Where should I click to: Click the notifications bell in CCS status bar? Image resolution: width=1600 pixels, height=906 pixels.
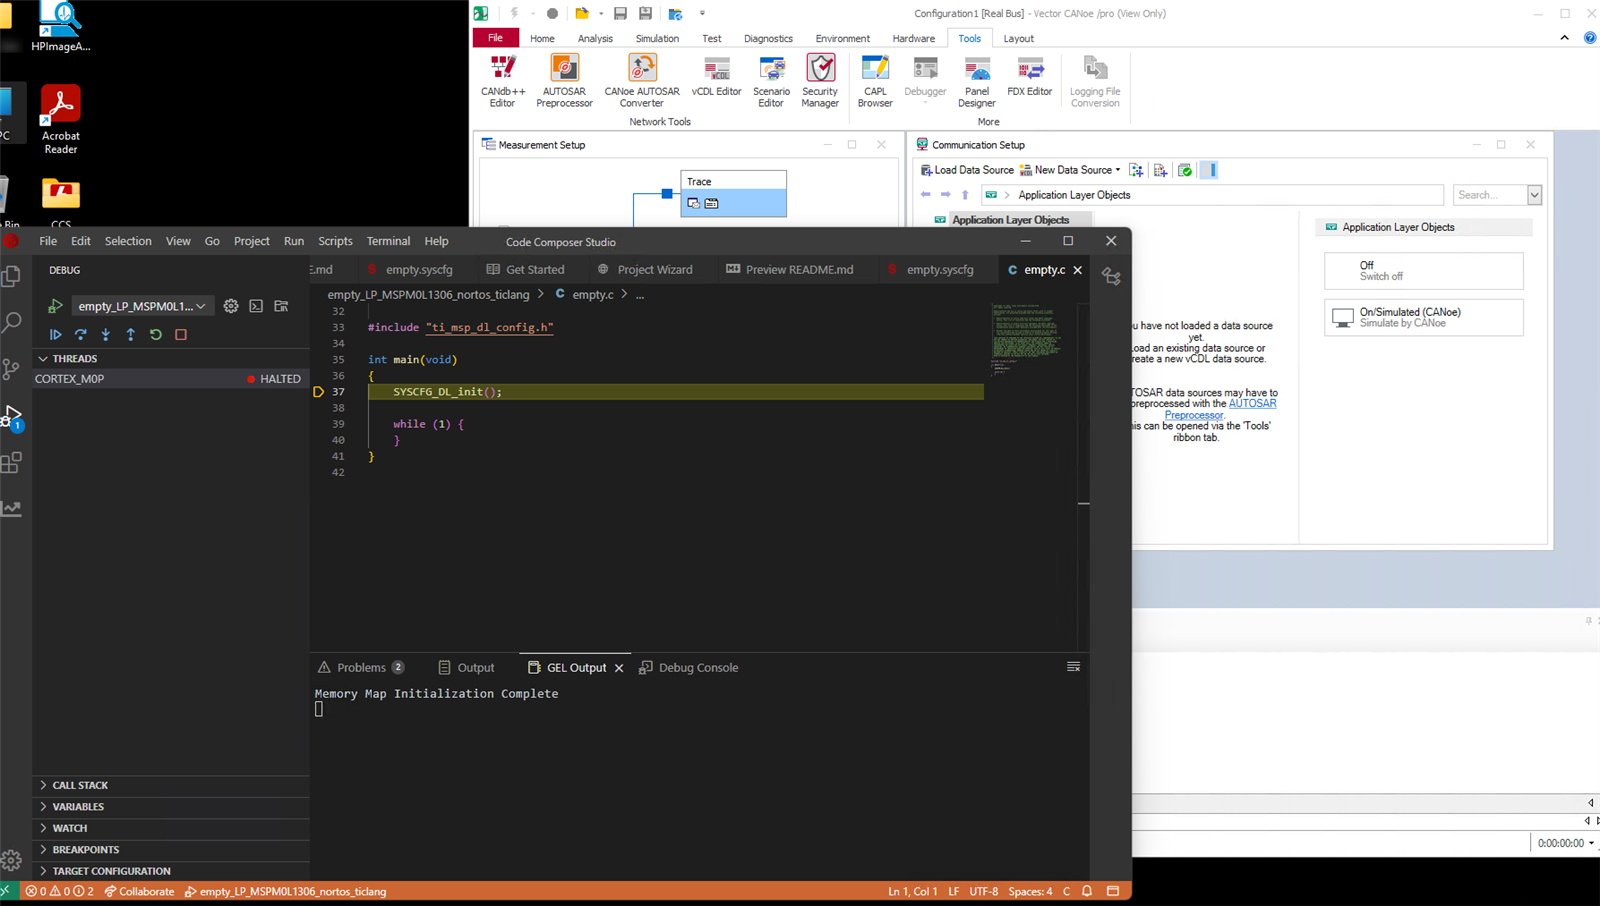pyautogui.click(x=1087, y=891)
